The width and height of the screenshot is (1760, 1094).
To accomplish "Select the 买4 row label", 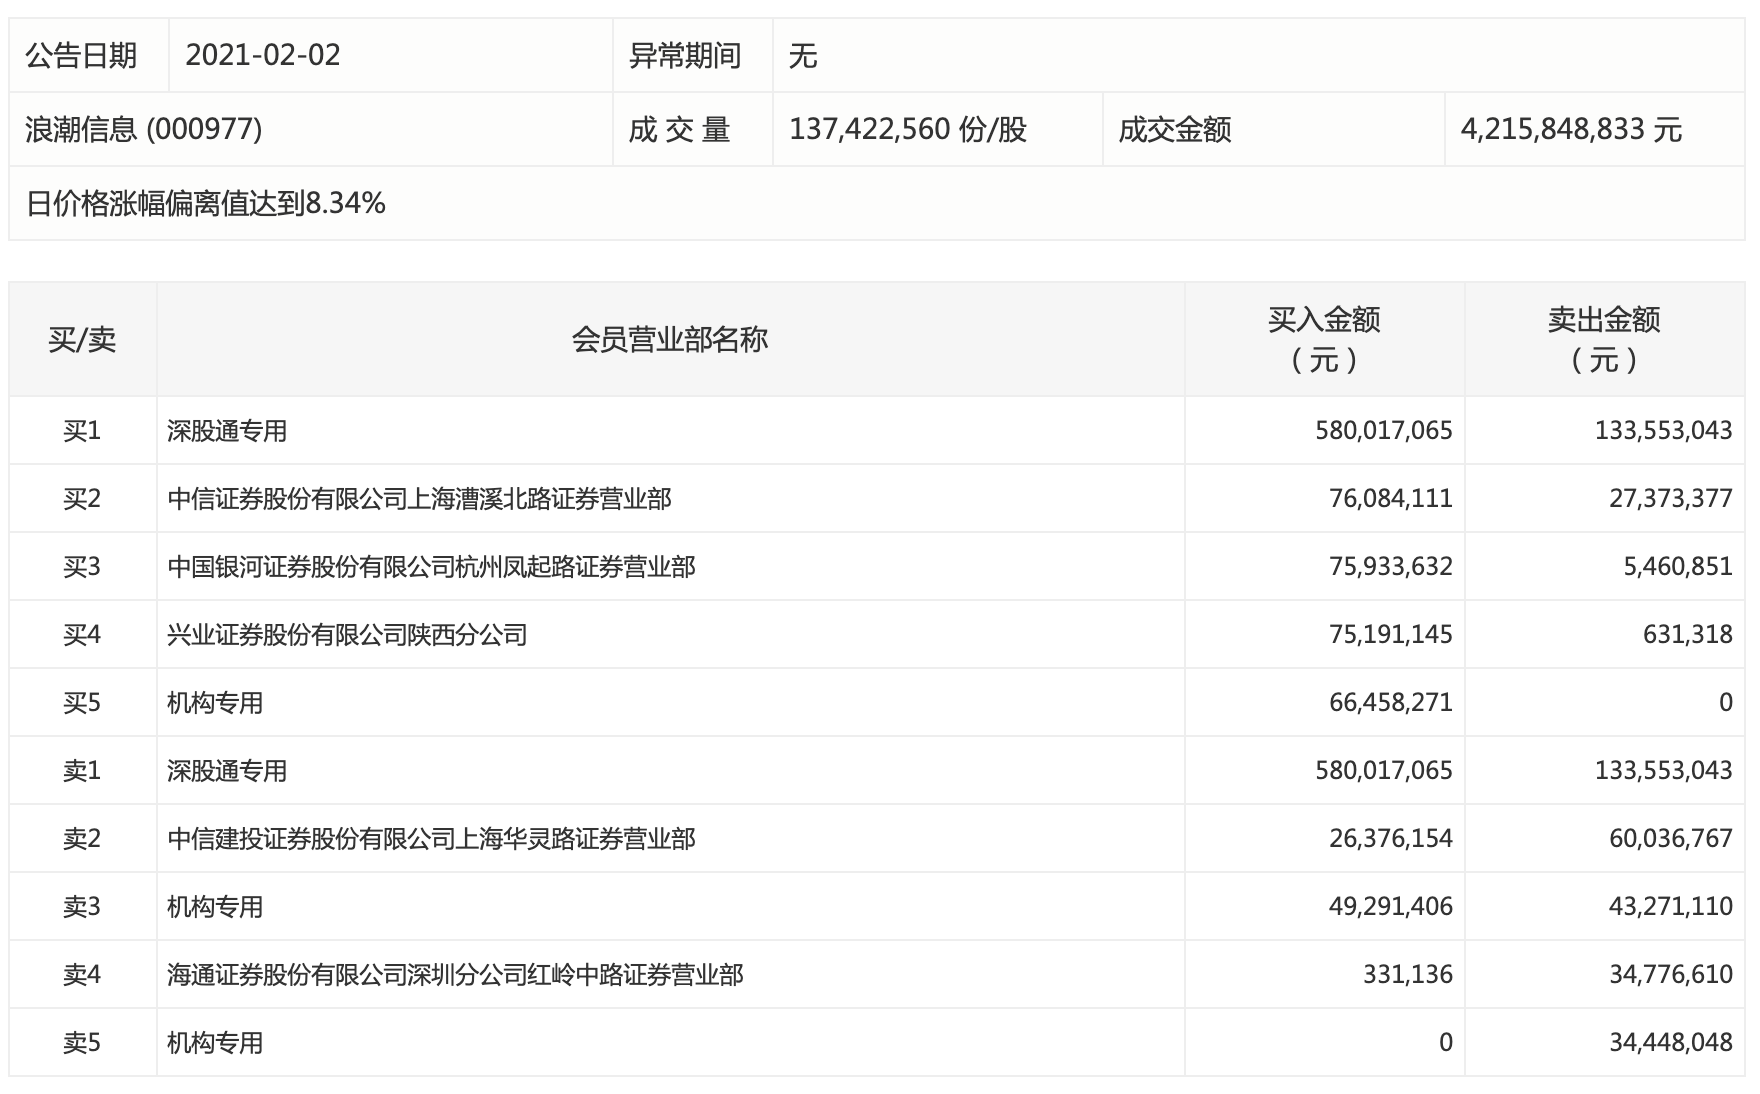I will (x=82, y=634).
